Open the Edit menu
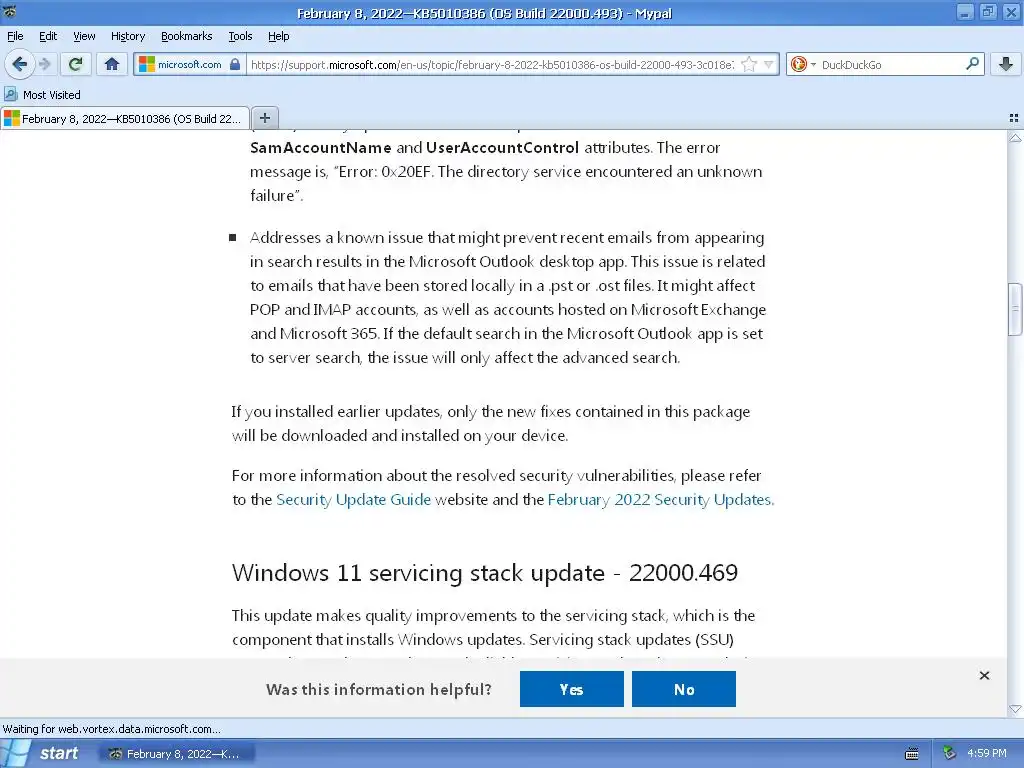The image size is (1024, 768). (48, 36)
